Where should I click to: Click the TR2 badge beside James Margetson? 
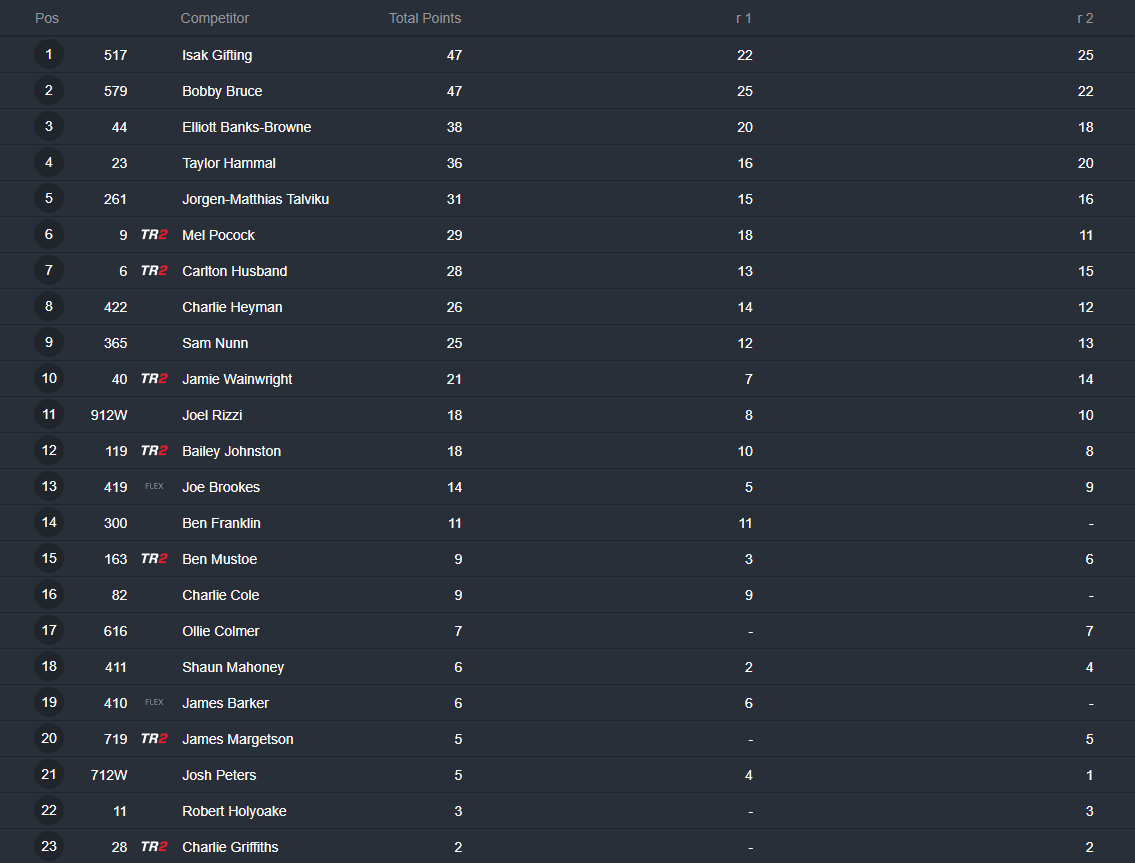point(154,738)
